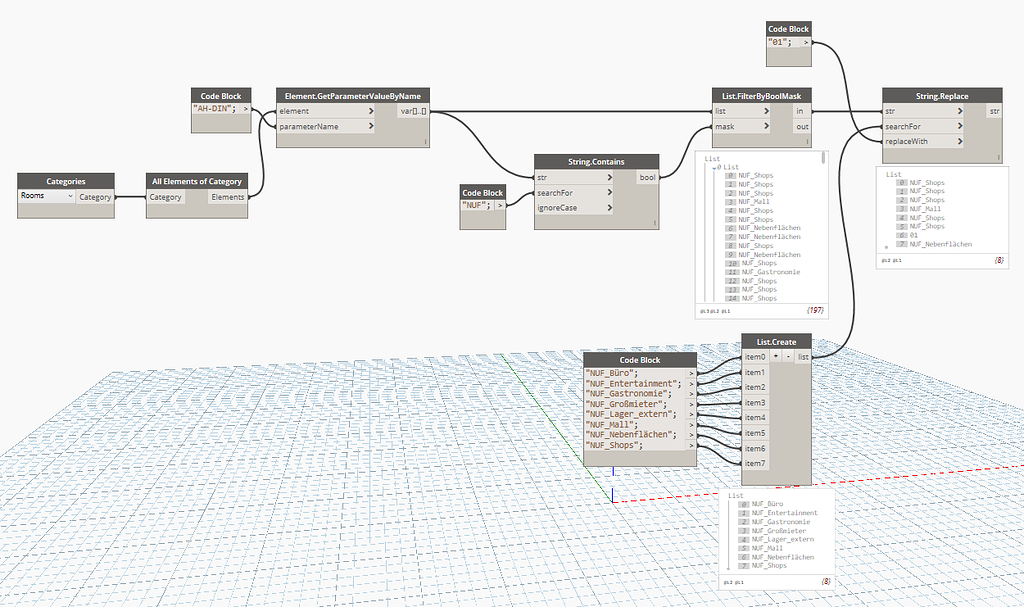Click the + button to add a List.Create input
This screenshot has width=1024, height=607.
pos(776,356)
